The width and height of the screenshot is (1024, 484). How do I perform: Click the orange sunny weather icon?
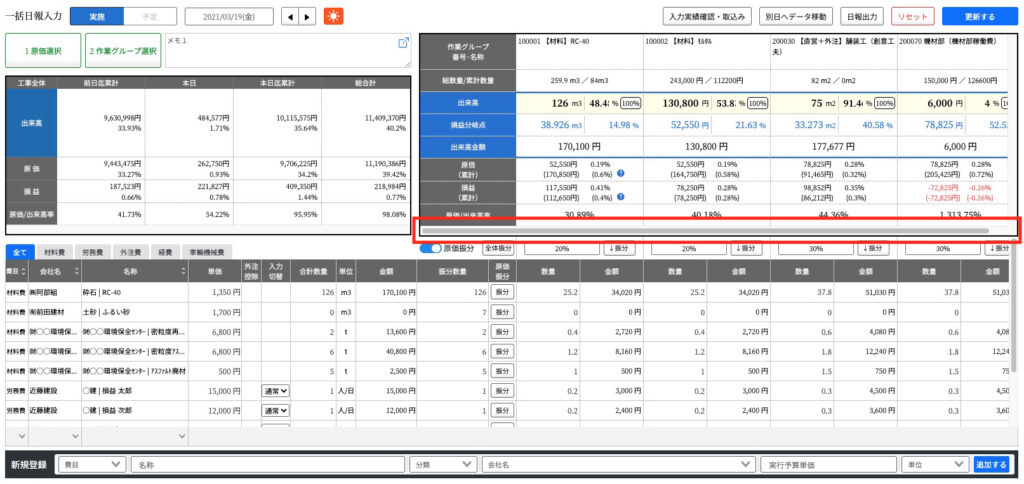(333, 16)
